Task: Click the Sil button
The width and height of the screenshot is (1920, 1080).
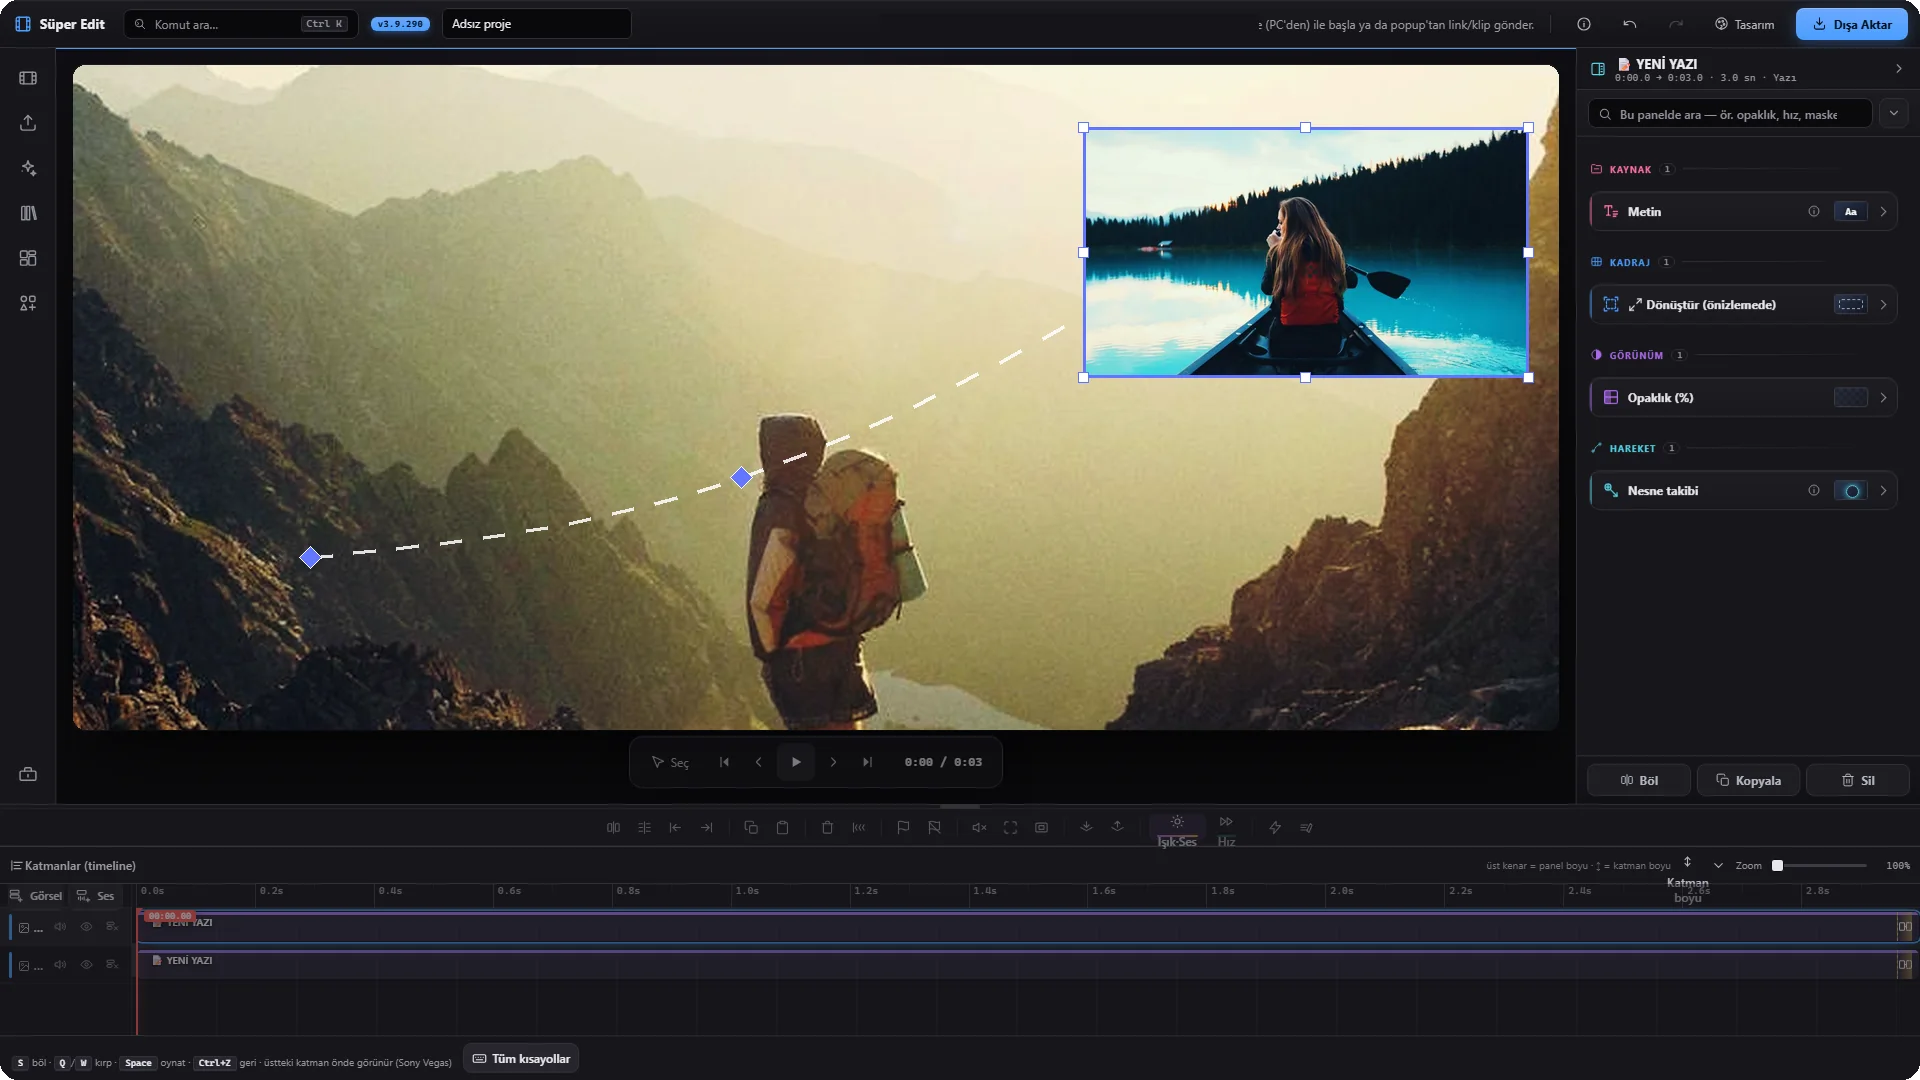Action: pyautogui.click(x=1858, y=781)
